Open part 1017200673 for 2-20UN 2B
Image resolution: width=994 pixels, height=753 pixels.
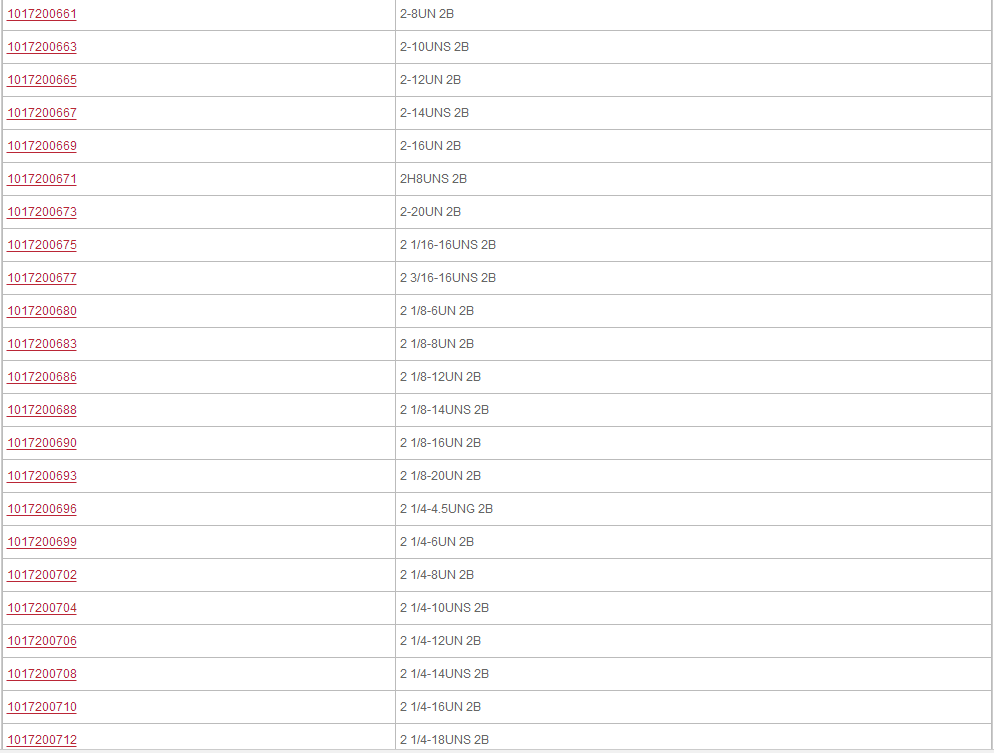click(x=42, y=212)
